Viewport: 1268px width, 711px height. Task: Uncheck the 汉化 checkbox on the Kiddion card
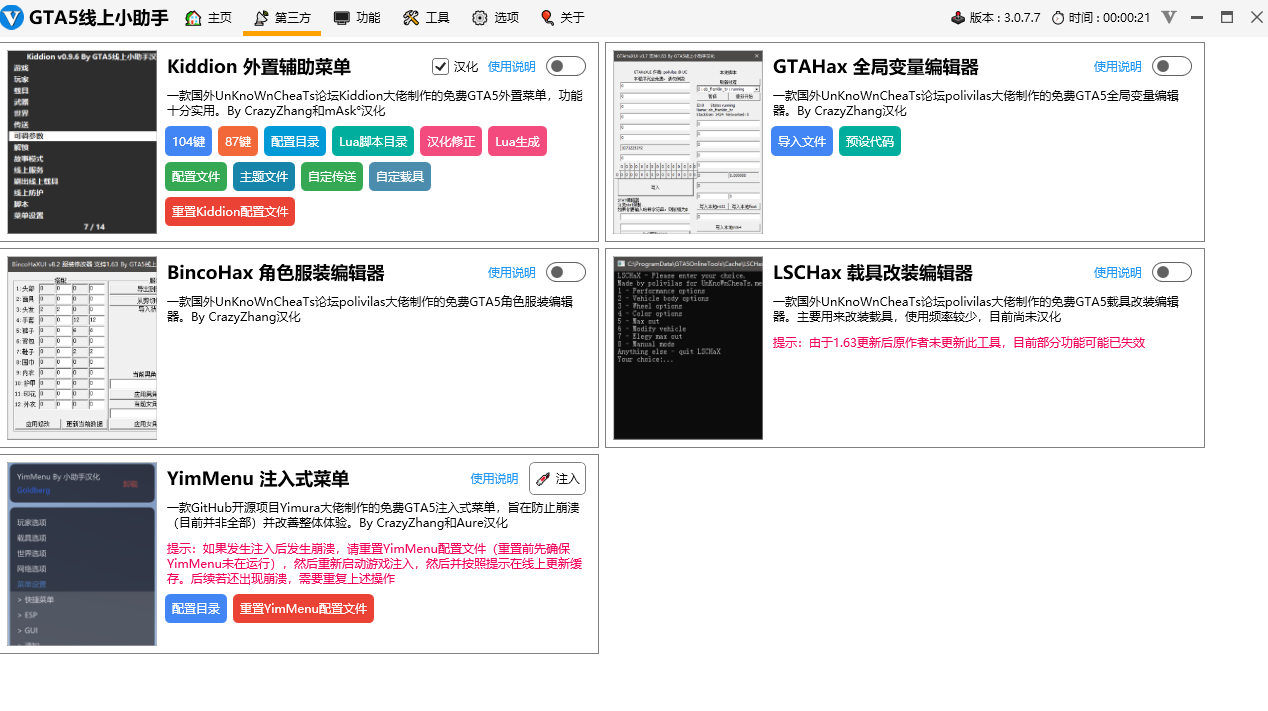pos(440,65)
